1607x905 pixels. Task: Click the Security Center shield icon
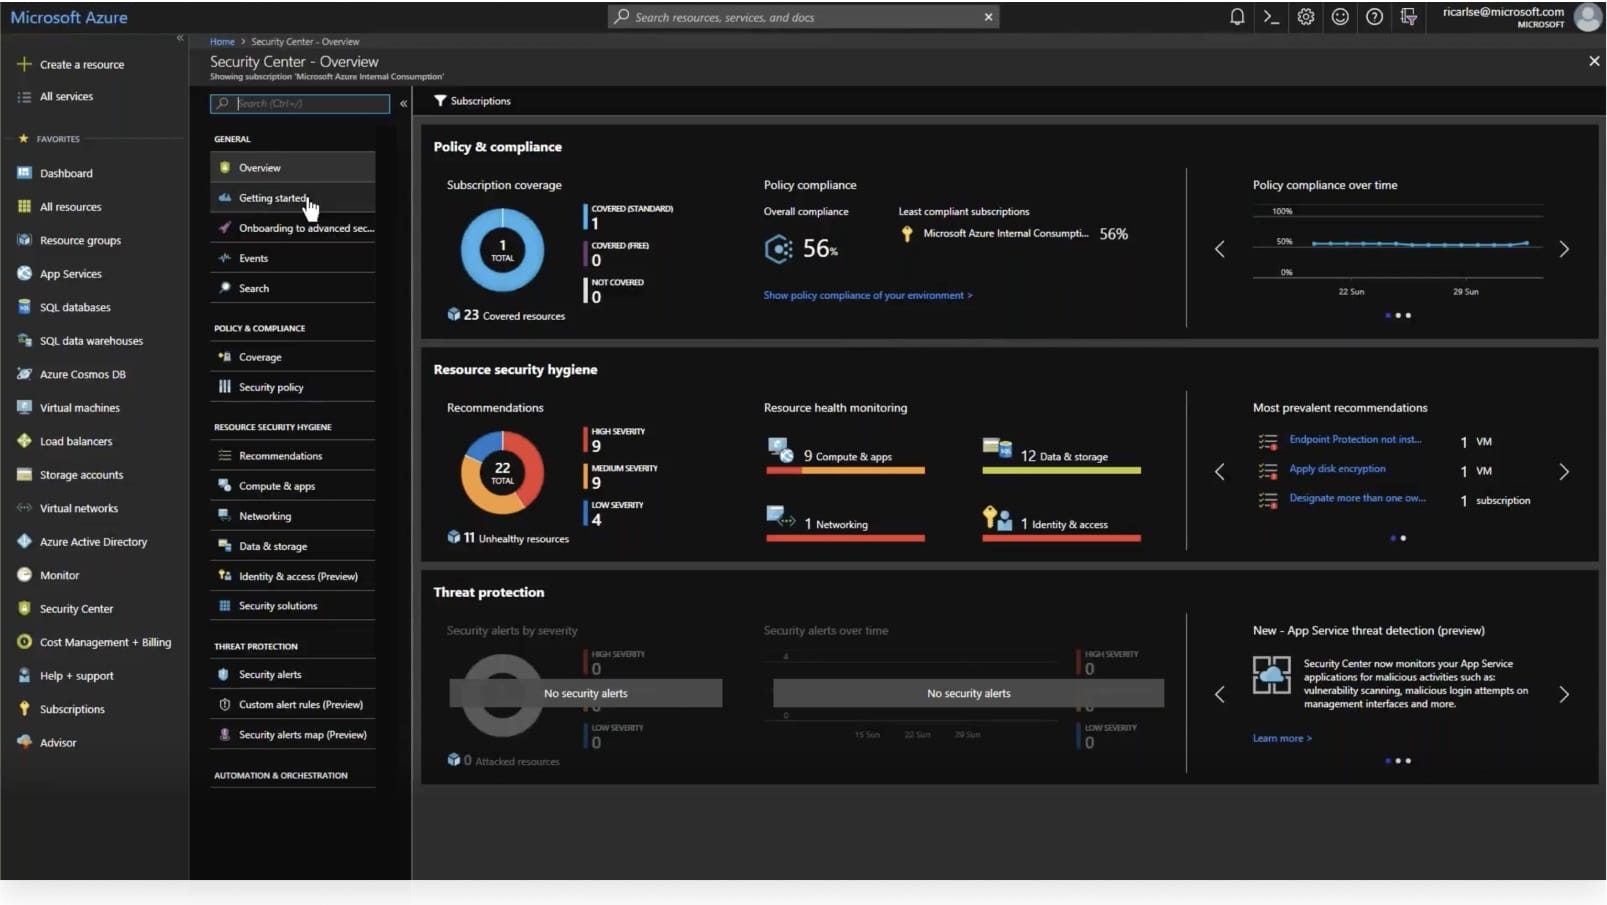pos(24,609)
